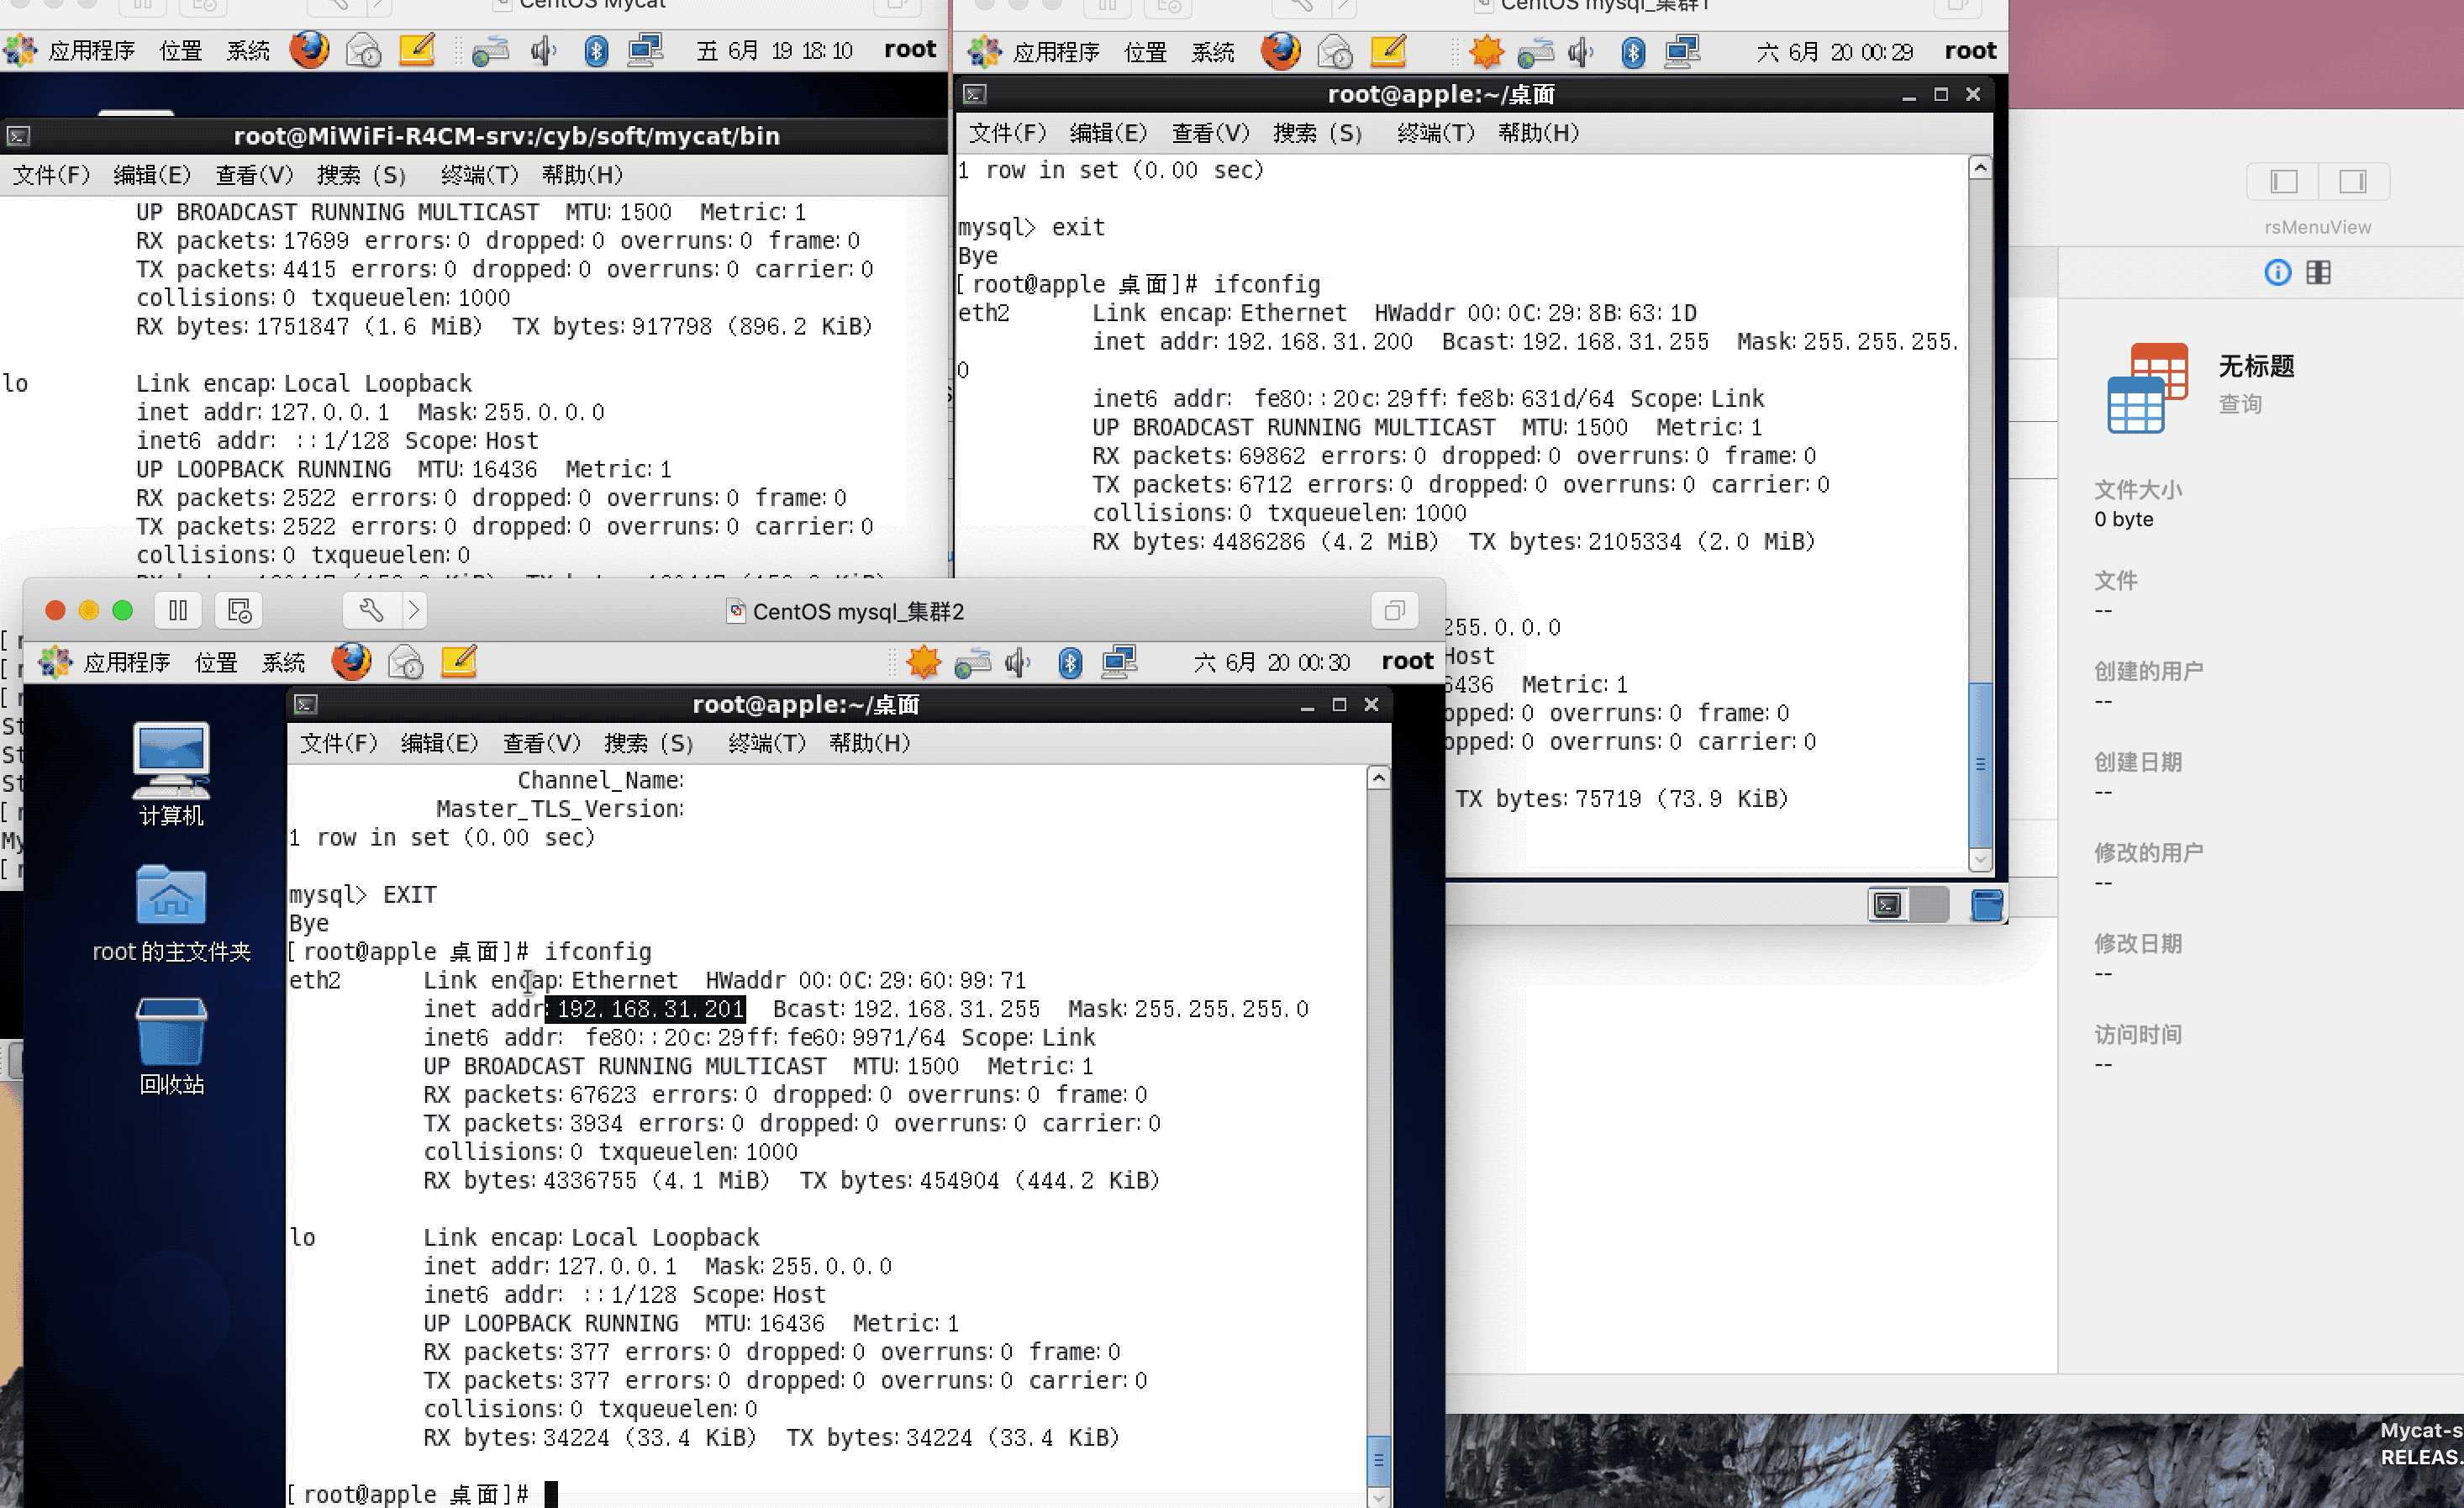Image resolution: width=2464 pixels, height=1508 pixels.
Task: Click the volume icon in the Mycat panel
Action: pyautogui.click(x=543, y=50)
